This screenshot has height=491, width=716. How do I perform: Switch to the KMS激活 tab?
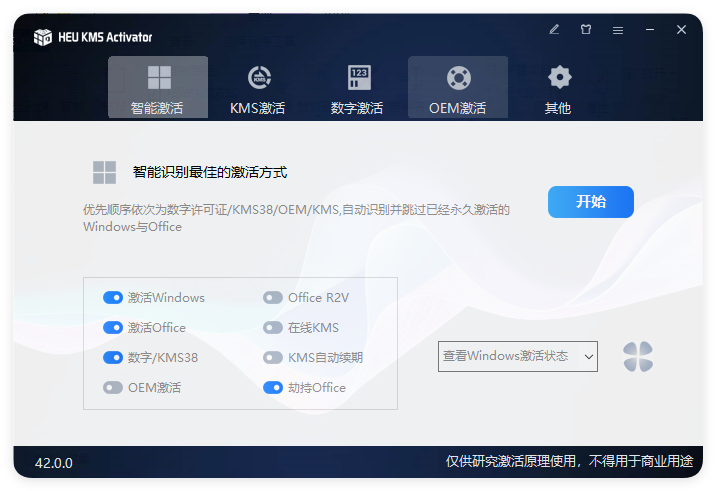pos(258,87)
